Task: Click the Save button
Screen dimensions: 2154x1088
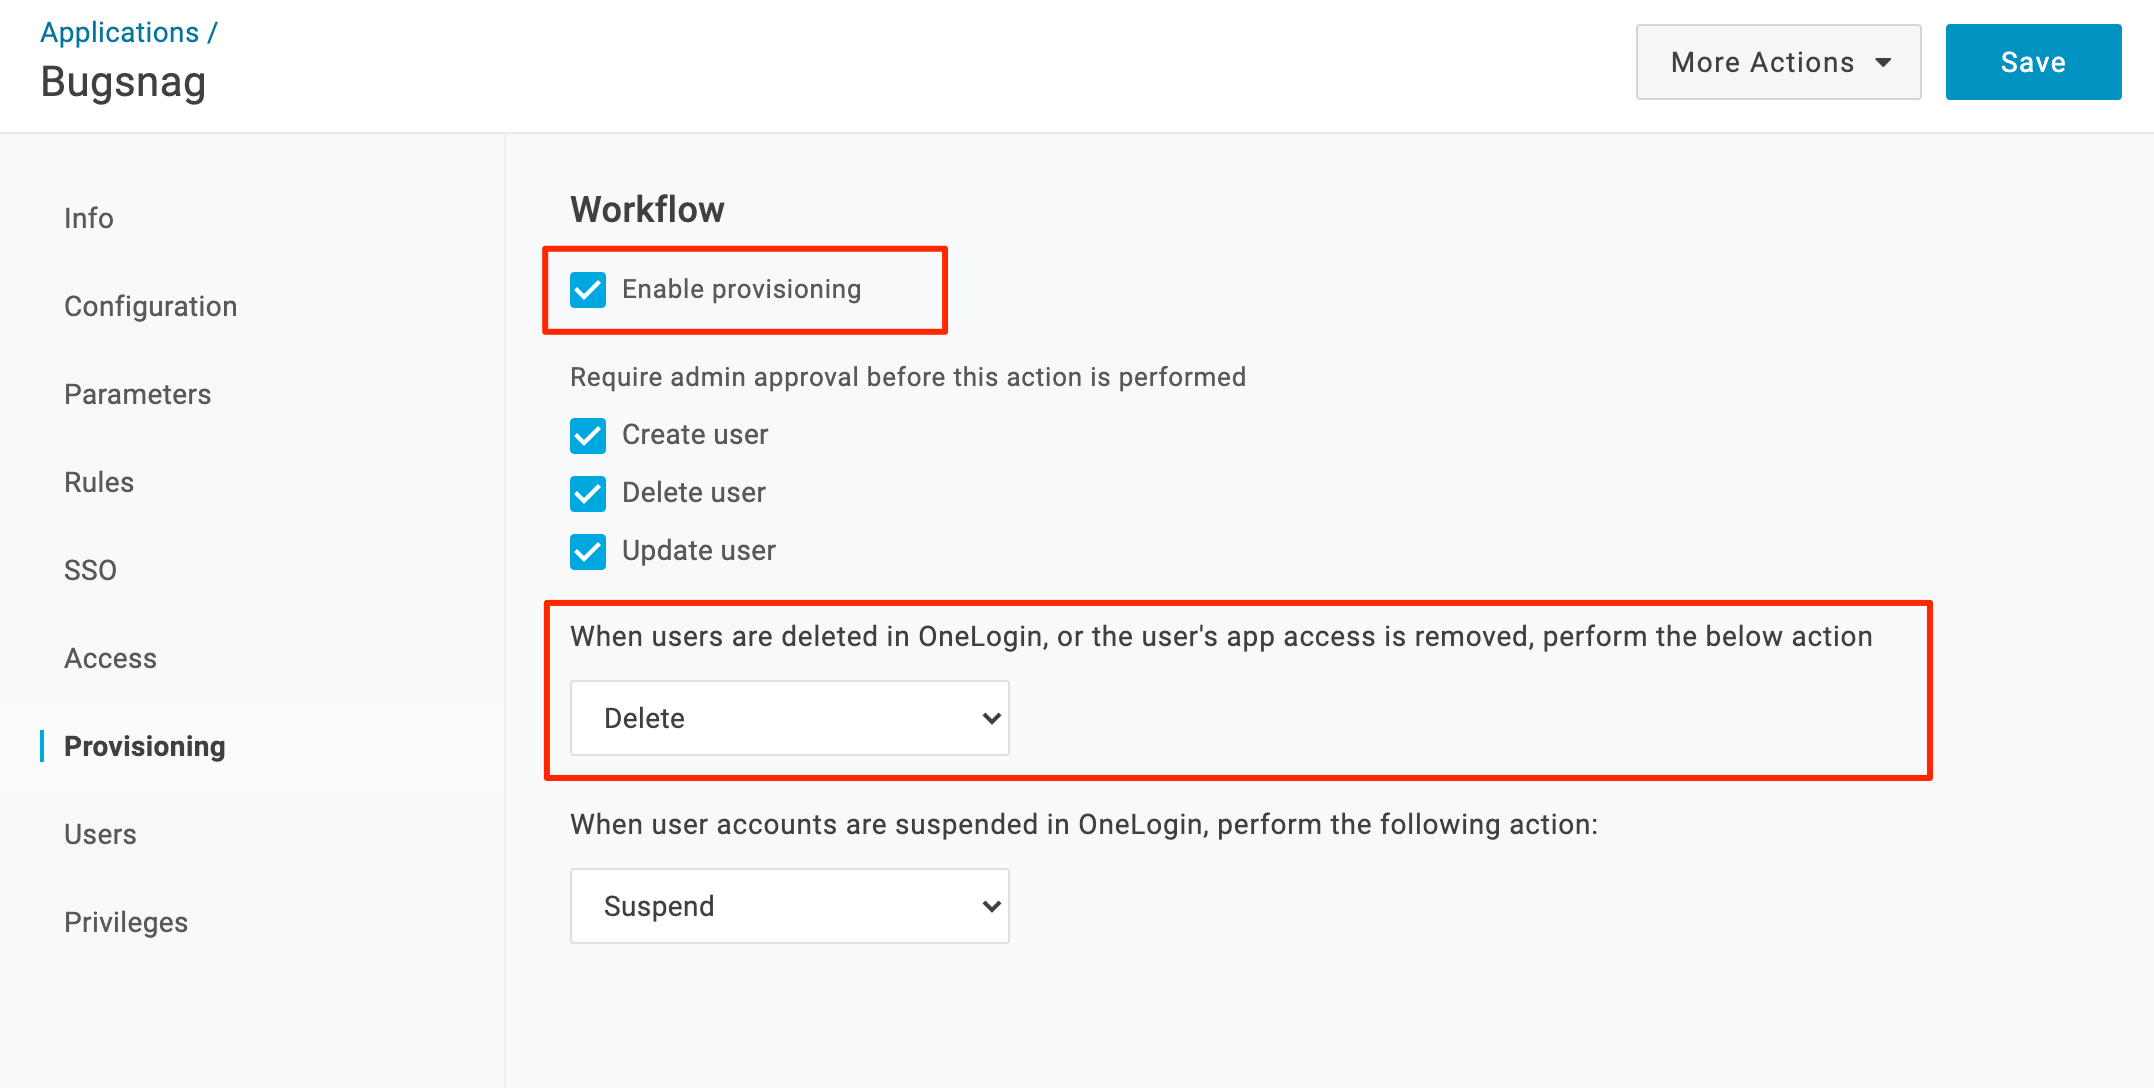Action: tap(2033, 62)
